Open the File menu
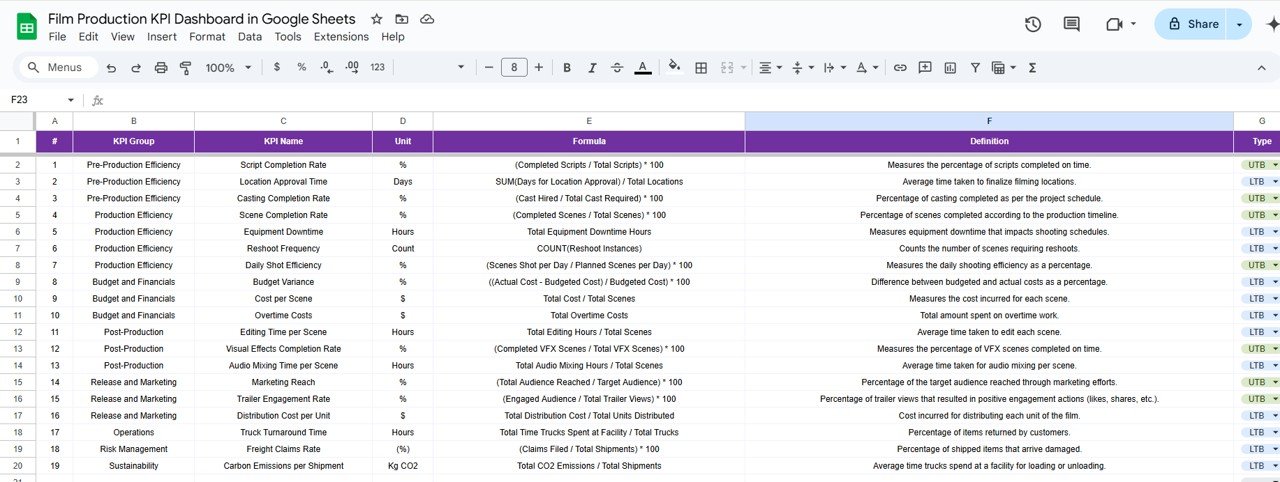This screenshot has height=482, width=1280. coord(57,36)
